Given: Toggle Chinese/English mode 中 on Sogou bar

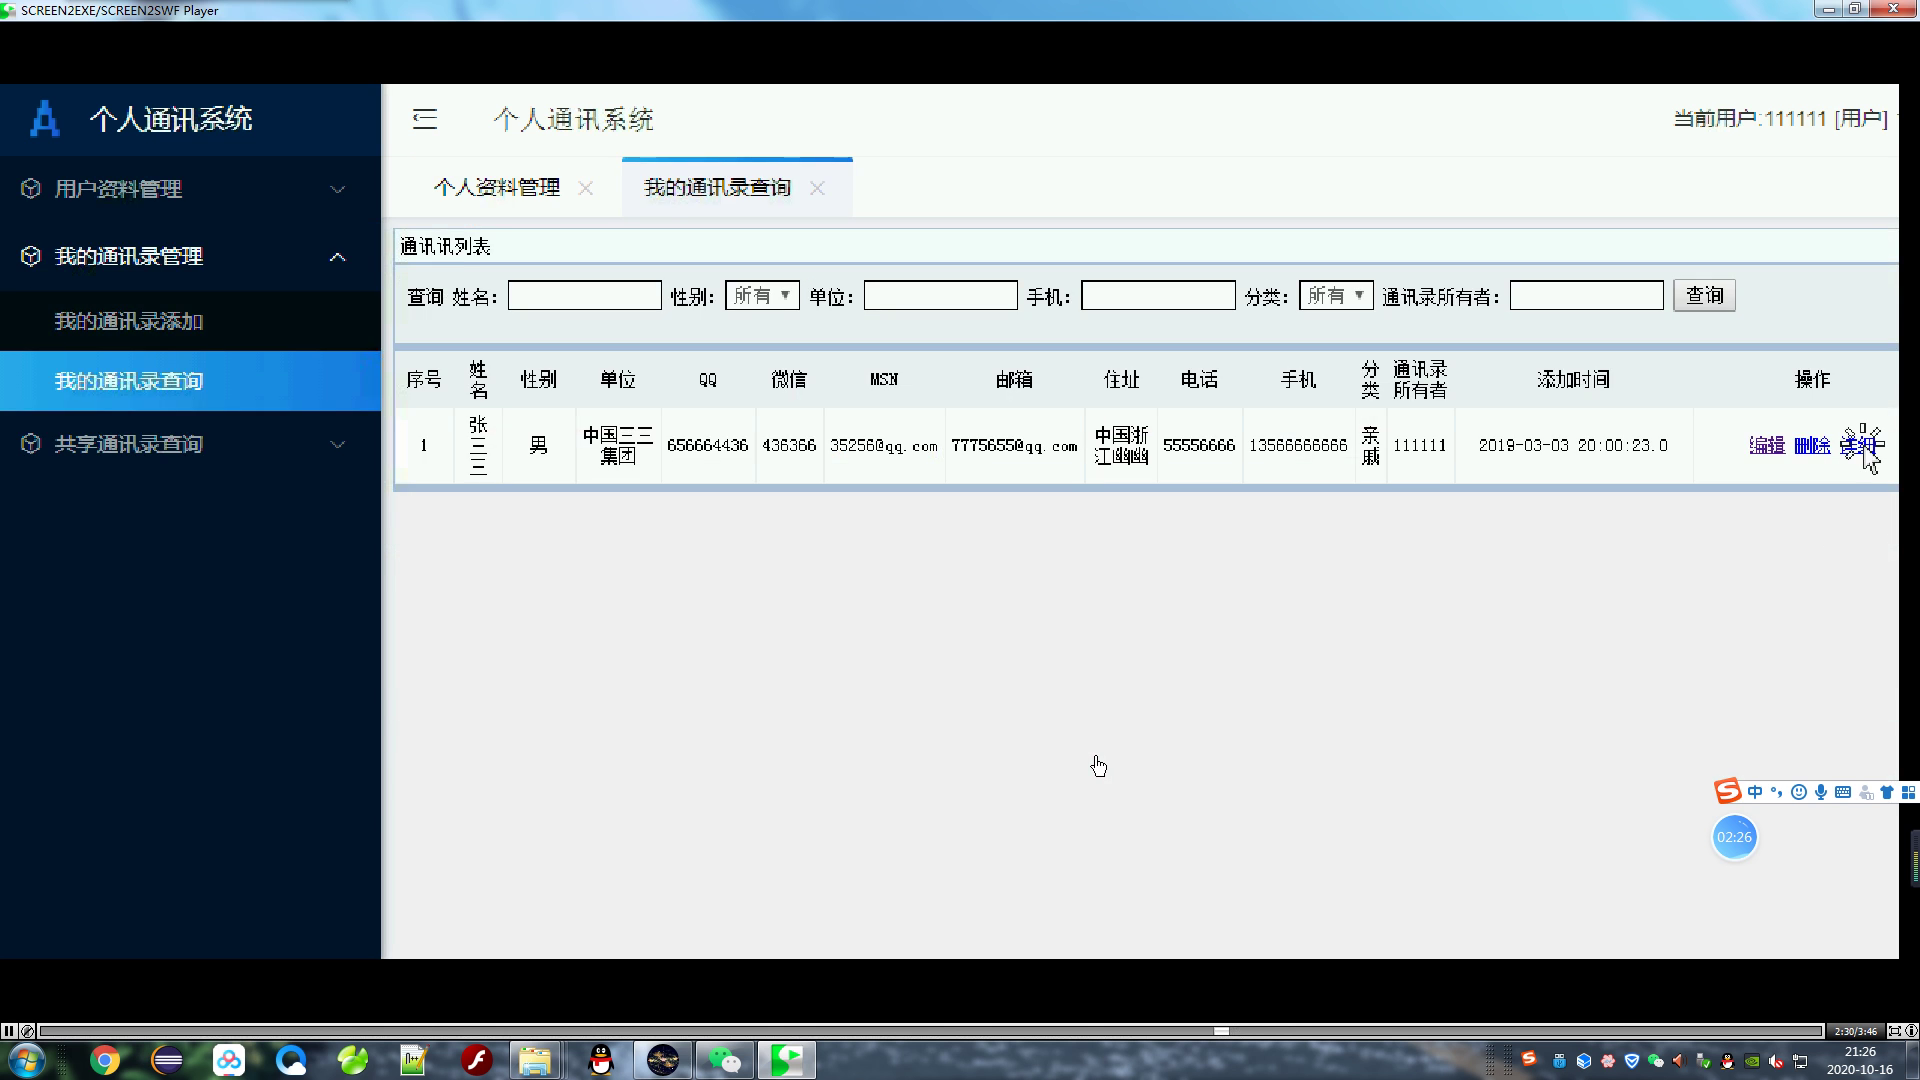Looking at the screenshot, I should (x=1755, y=792).
